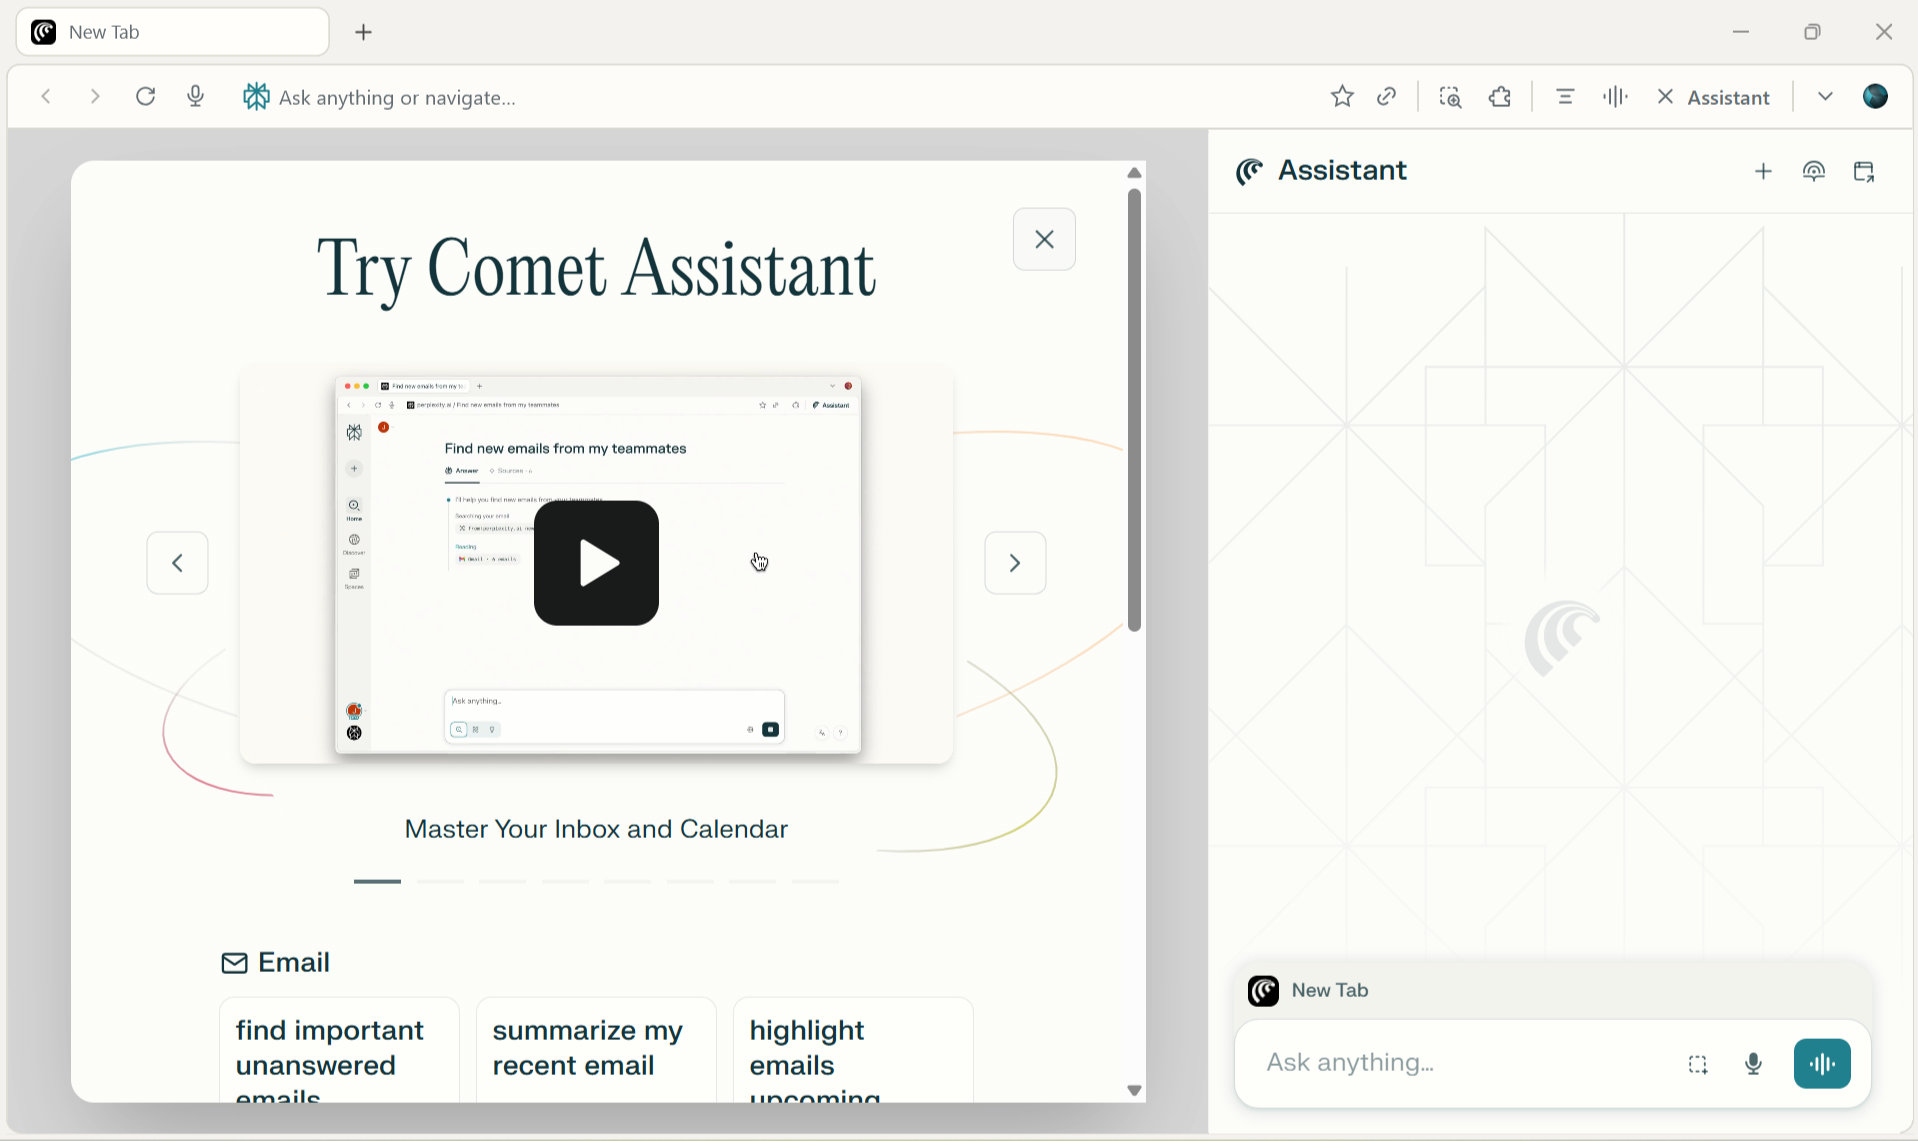The width and height of the screenshot is (1918, 1141).
Task: Click the voice microphone icon in address bar
Action: [196, 97]
